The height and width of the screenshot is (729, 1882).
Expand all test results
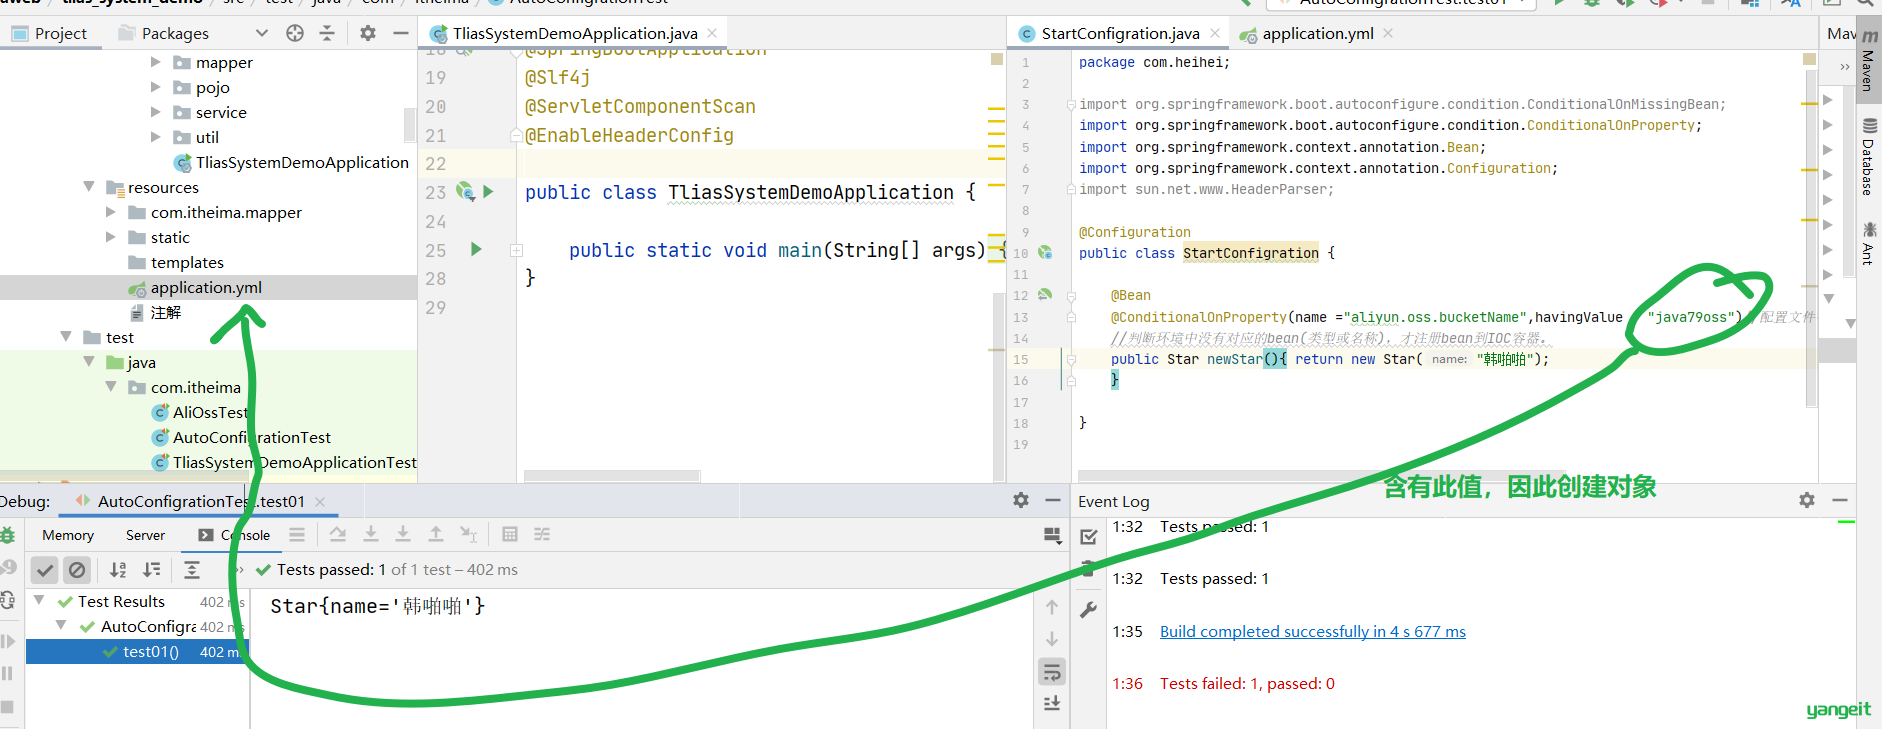click(192, 570)
